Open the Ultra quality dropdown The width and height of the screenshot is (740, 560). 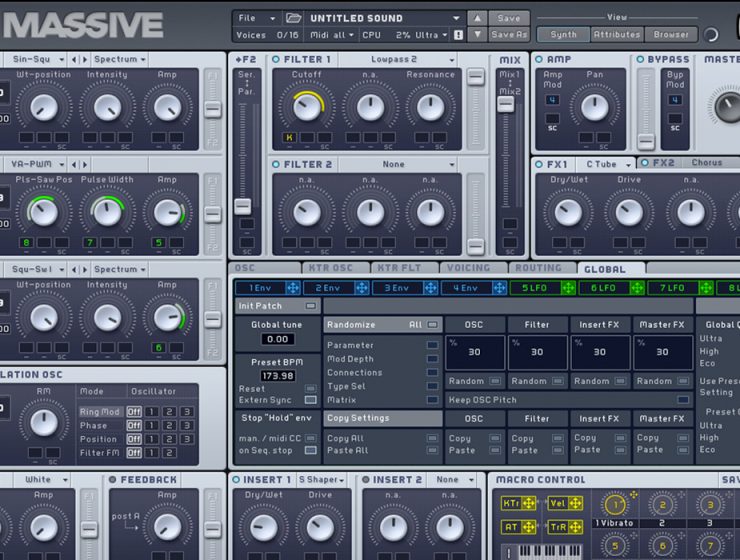pos(431,35)
